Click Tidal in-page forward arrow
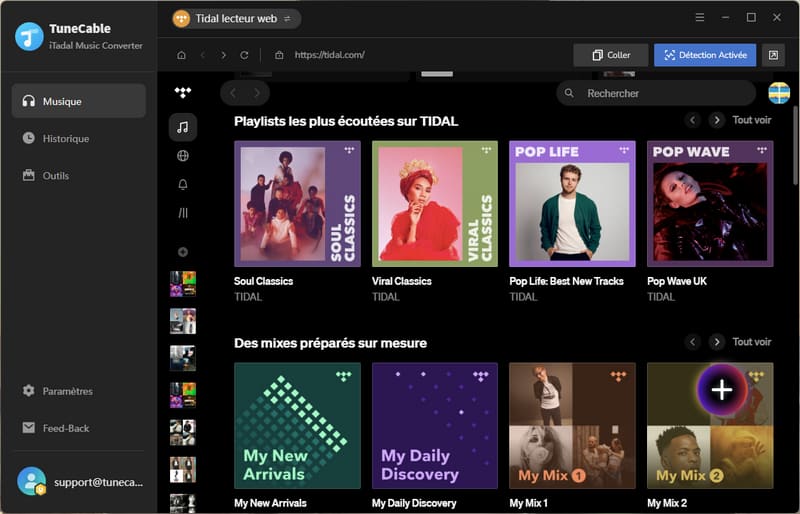The width and height of the screenshot is (800, 514). 257,93
